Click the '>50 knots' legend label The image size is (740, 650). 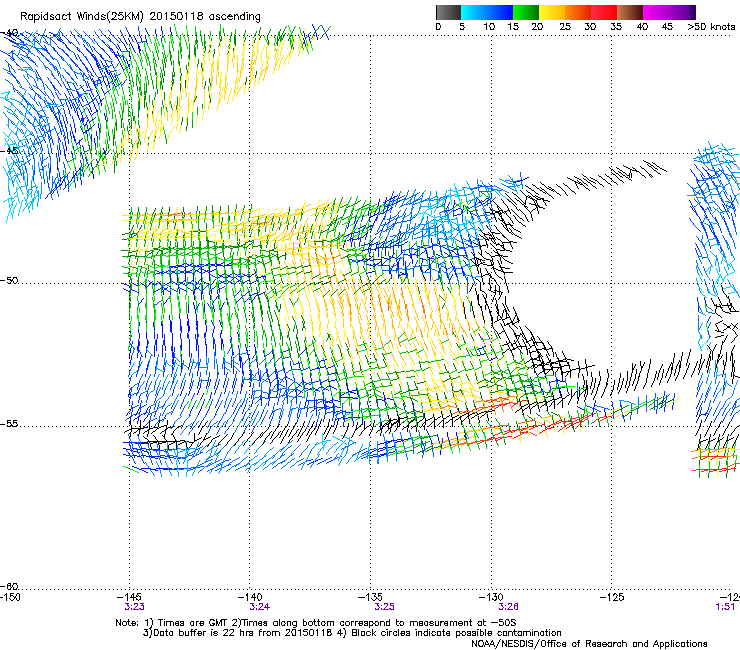pos(711,27)
